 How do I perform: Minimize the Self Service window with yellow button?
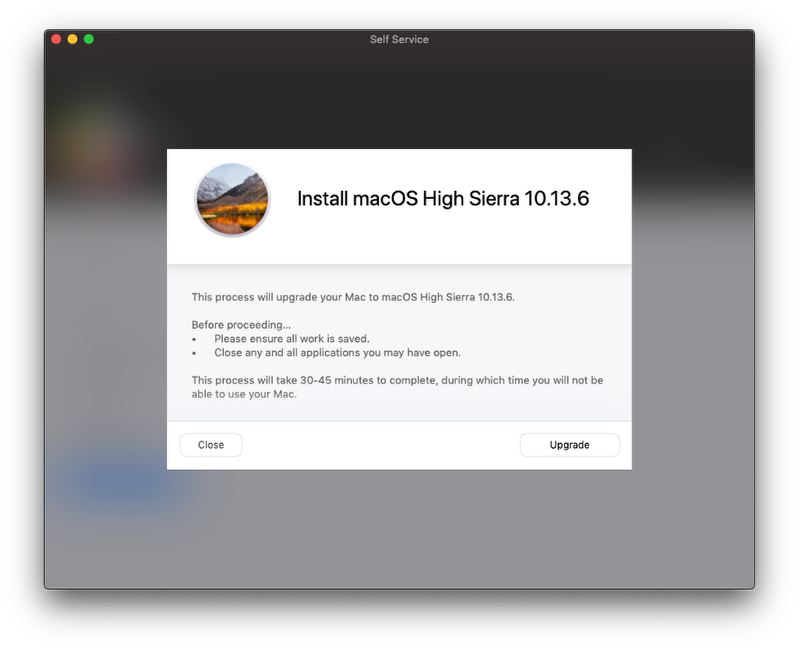[x=72, y=39]
